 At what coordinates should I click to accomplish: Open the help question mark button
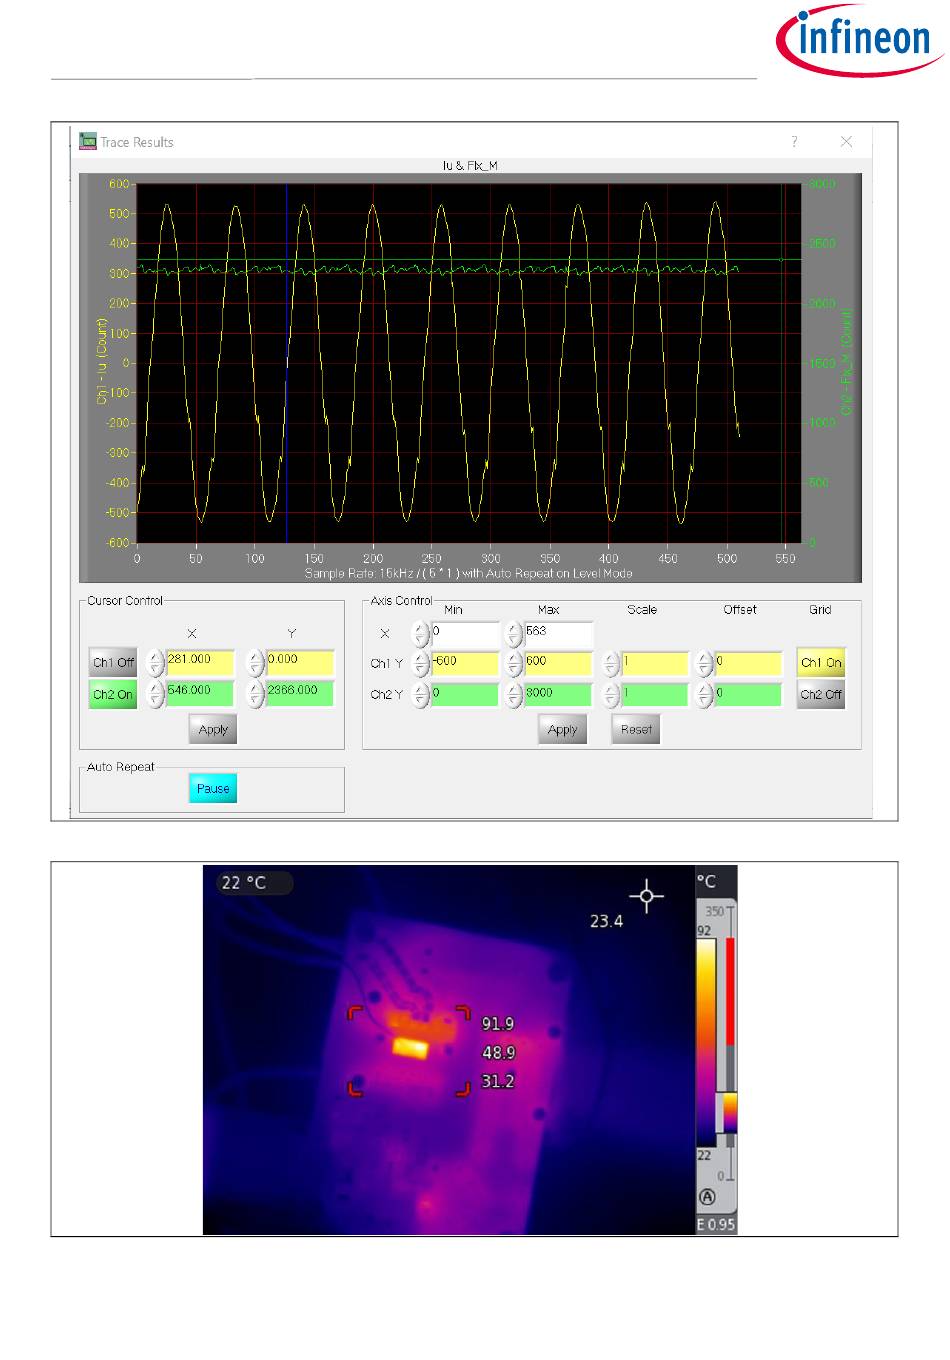(794, 142)
